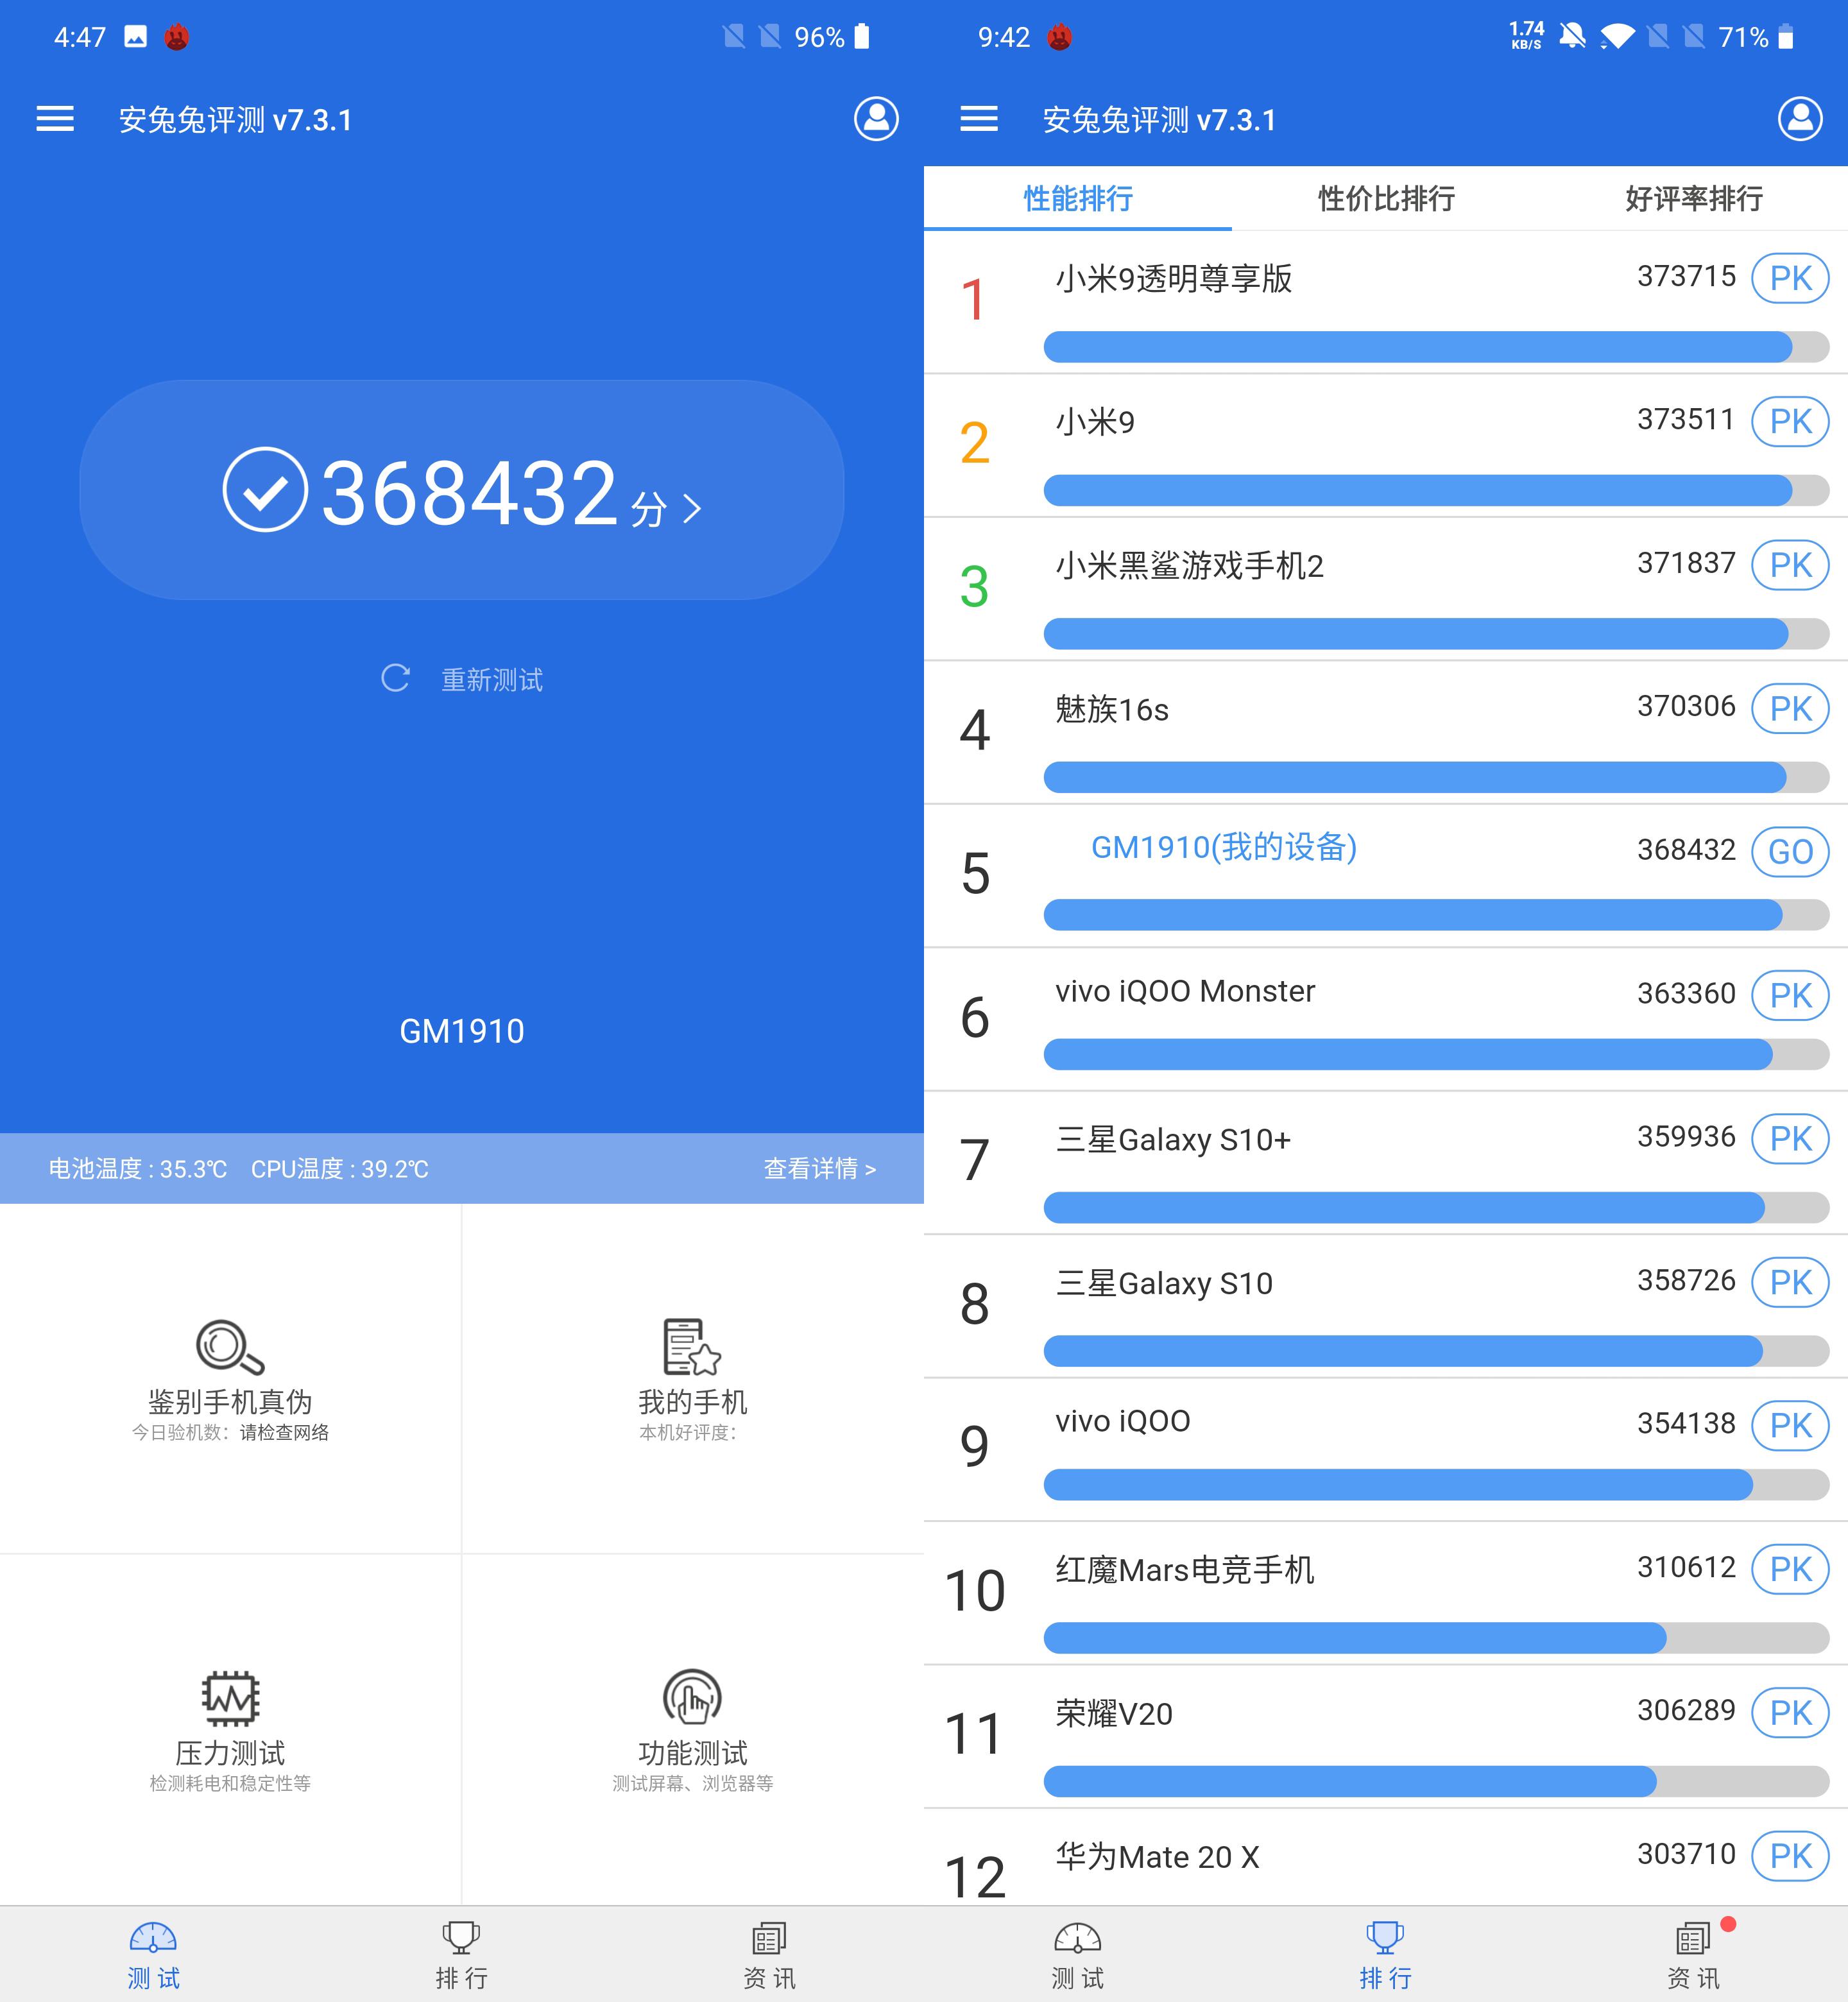Open hamburger menu on left test screen
Image resolution: width=1848 pixels, height=2002 pixels.
55,119
